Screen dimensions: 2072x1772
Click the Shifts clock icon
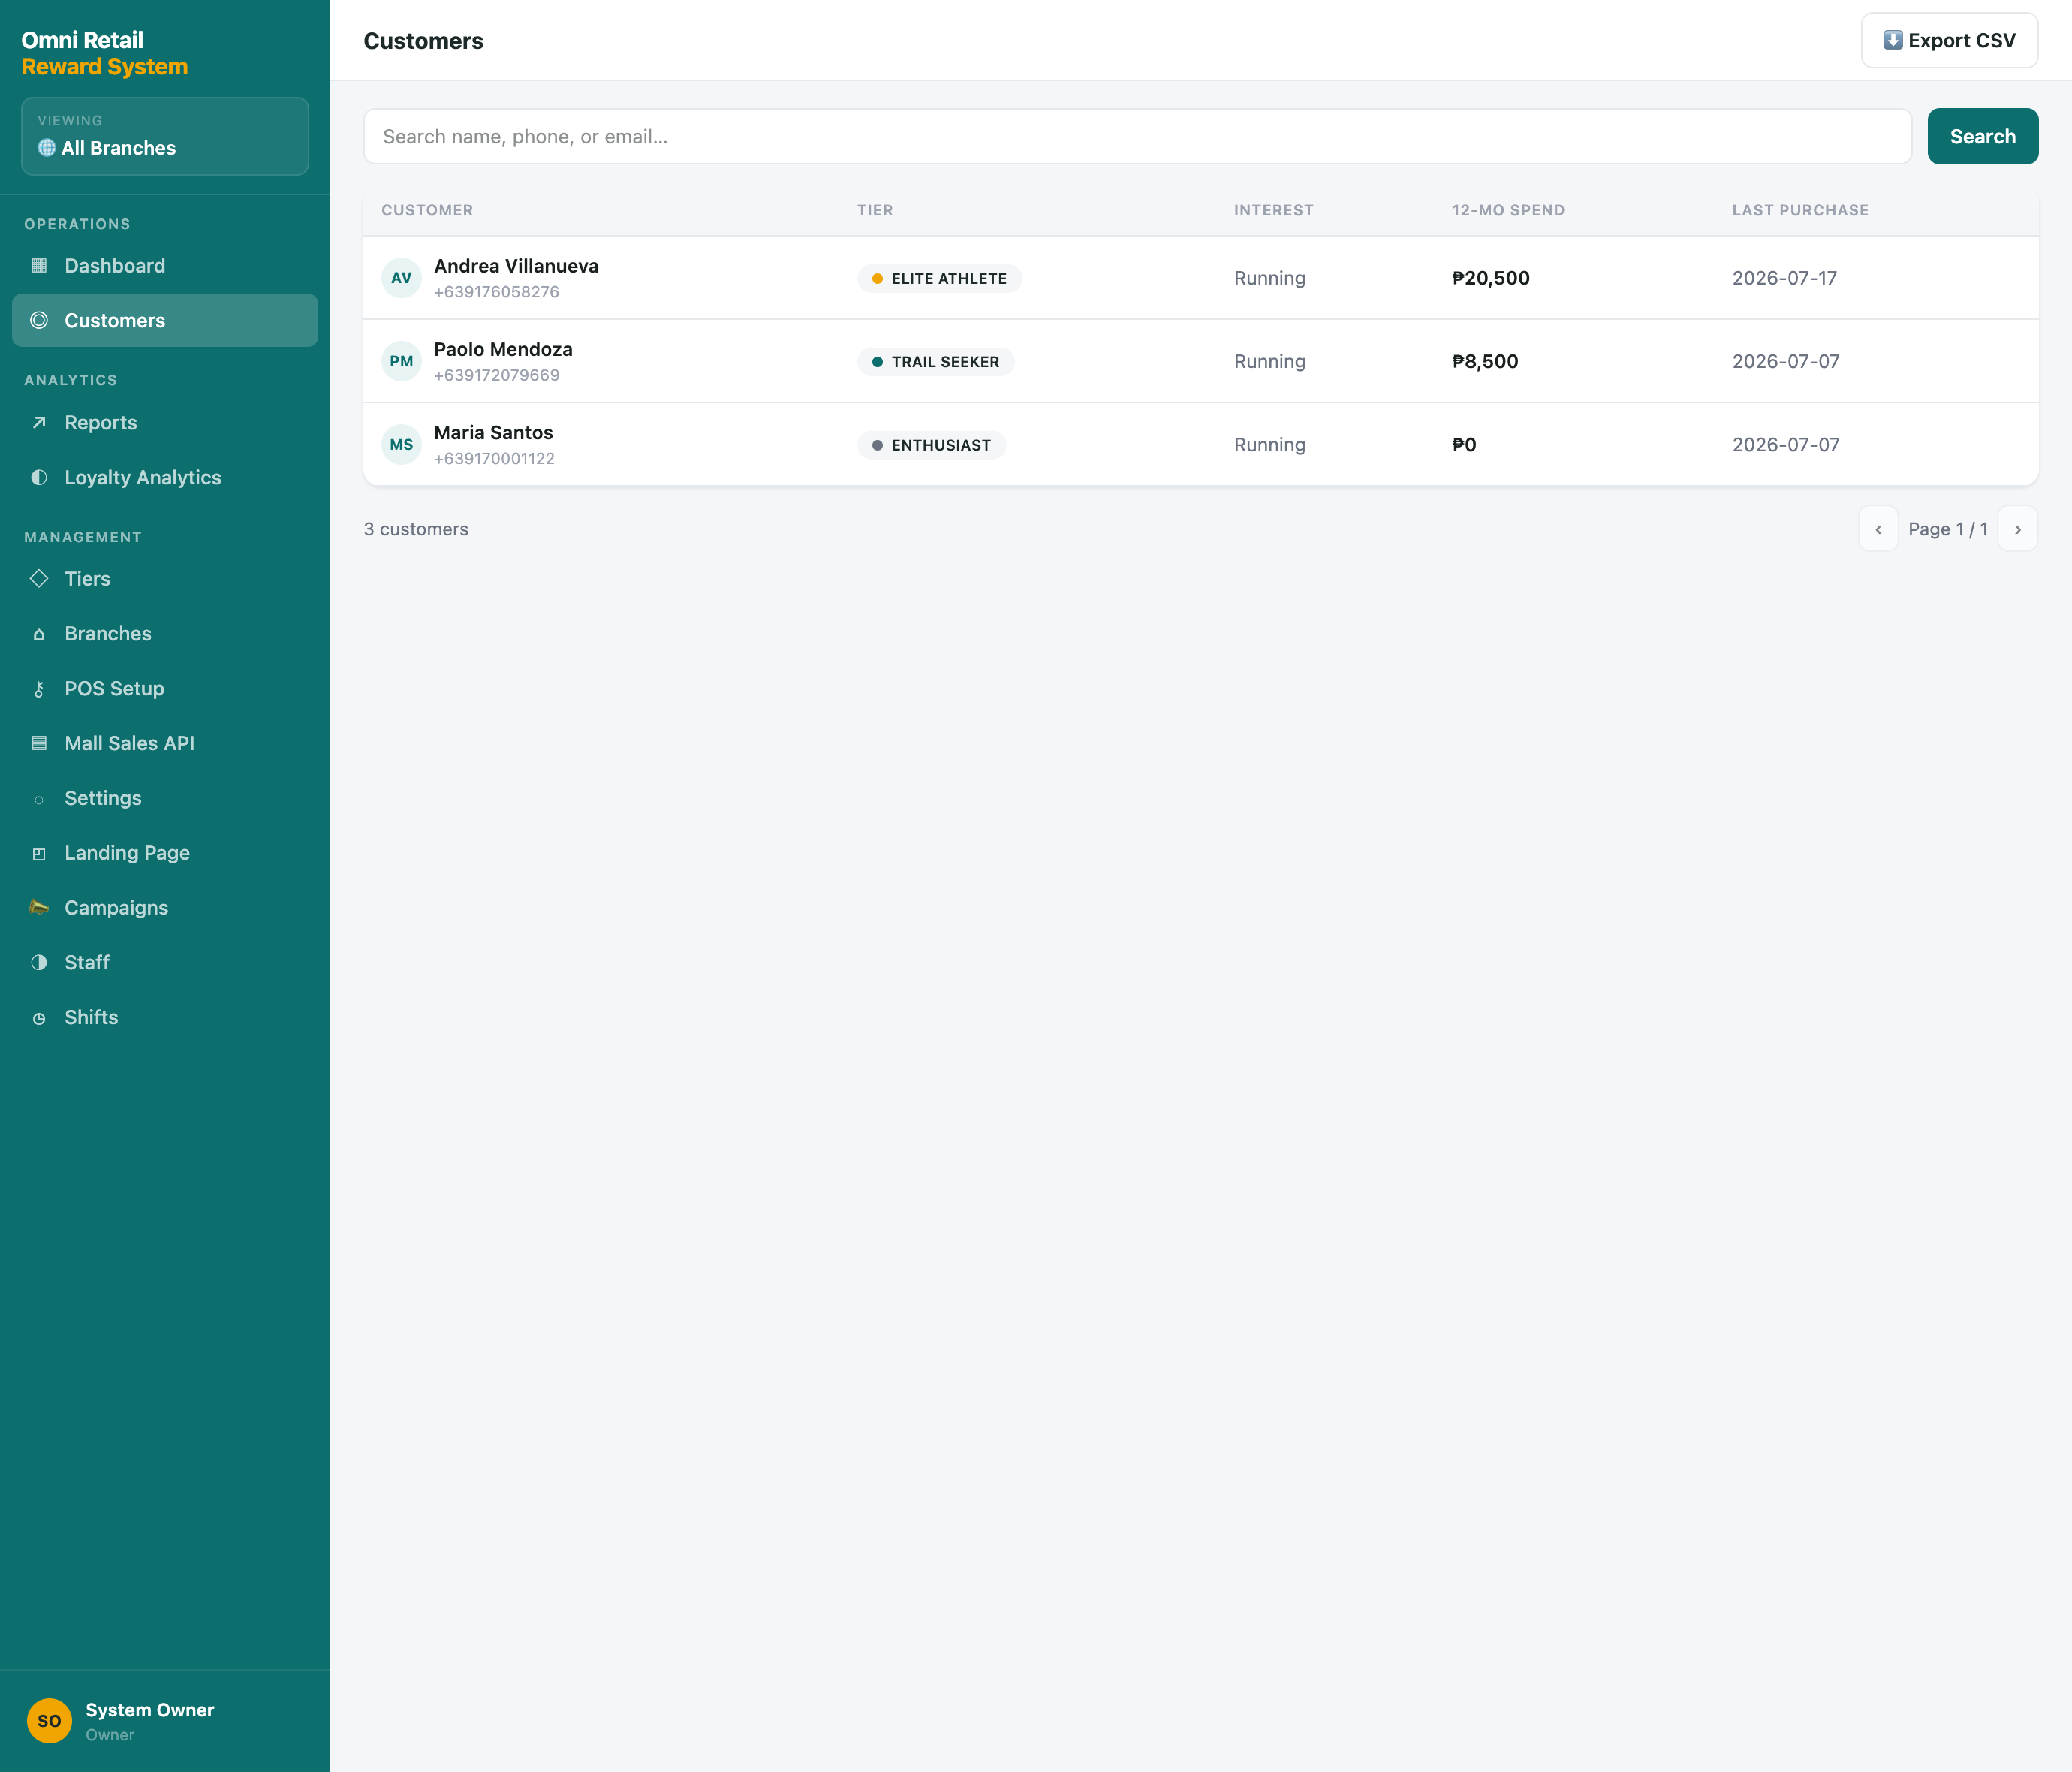39,1018
